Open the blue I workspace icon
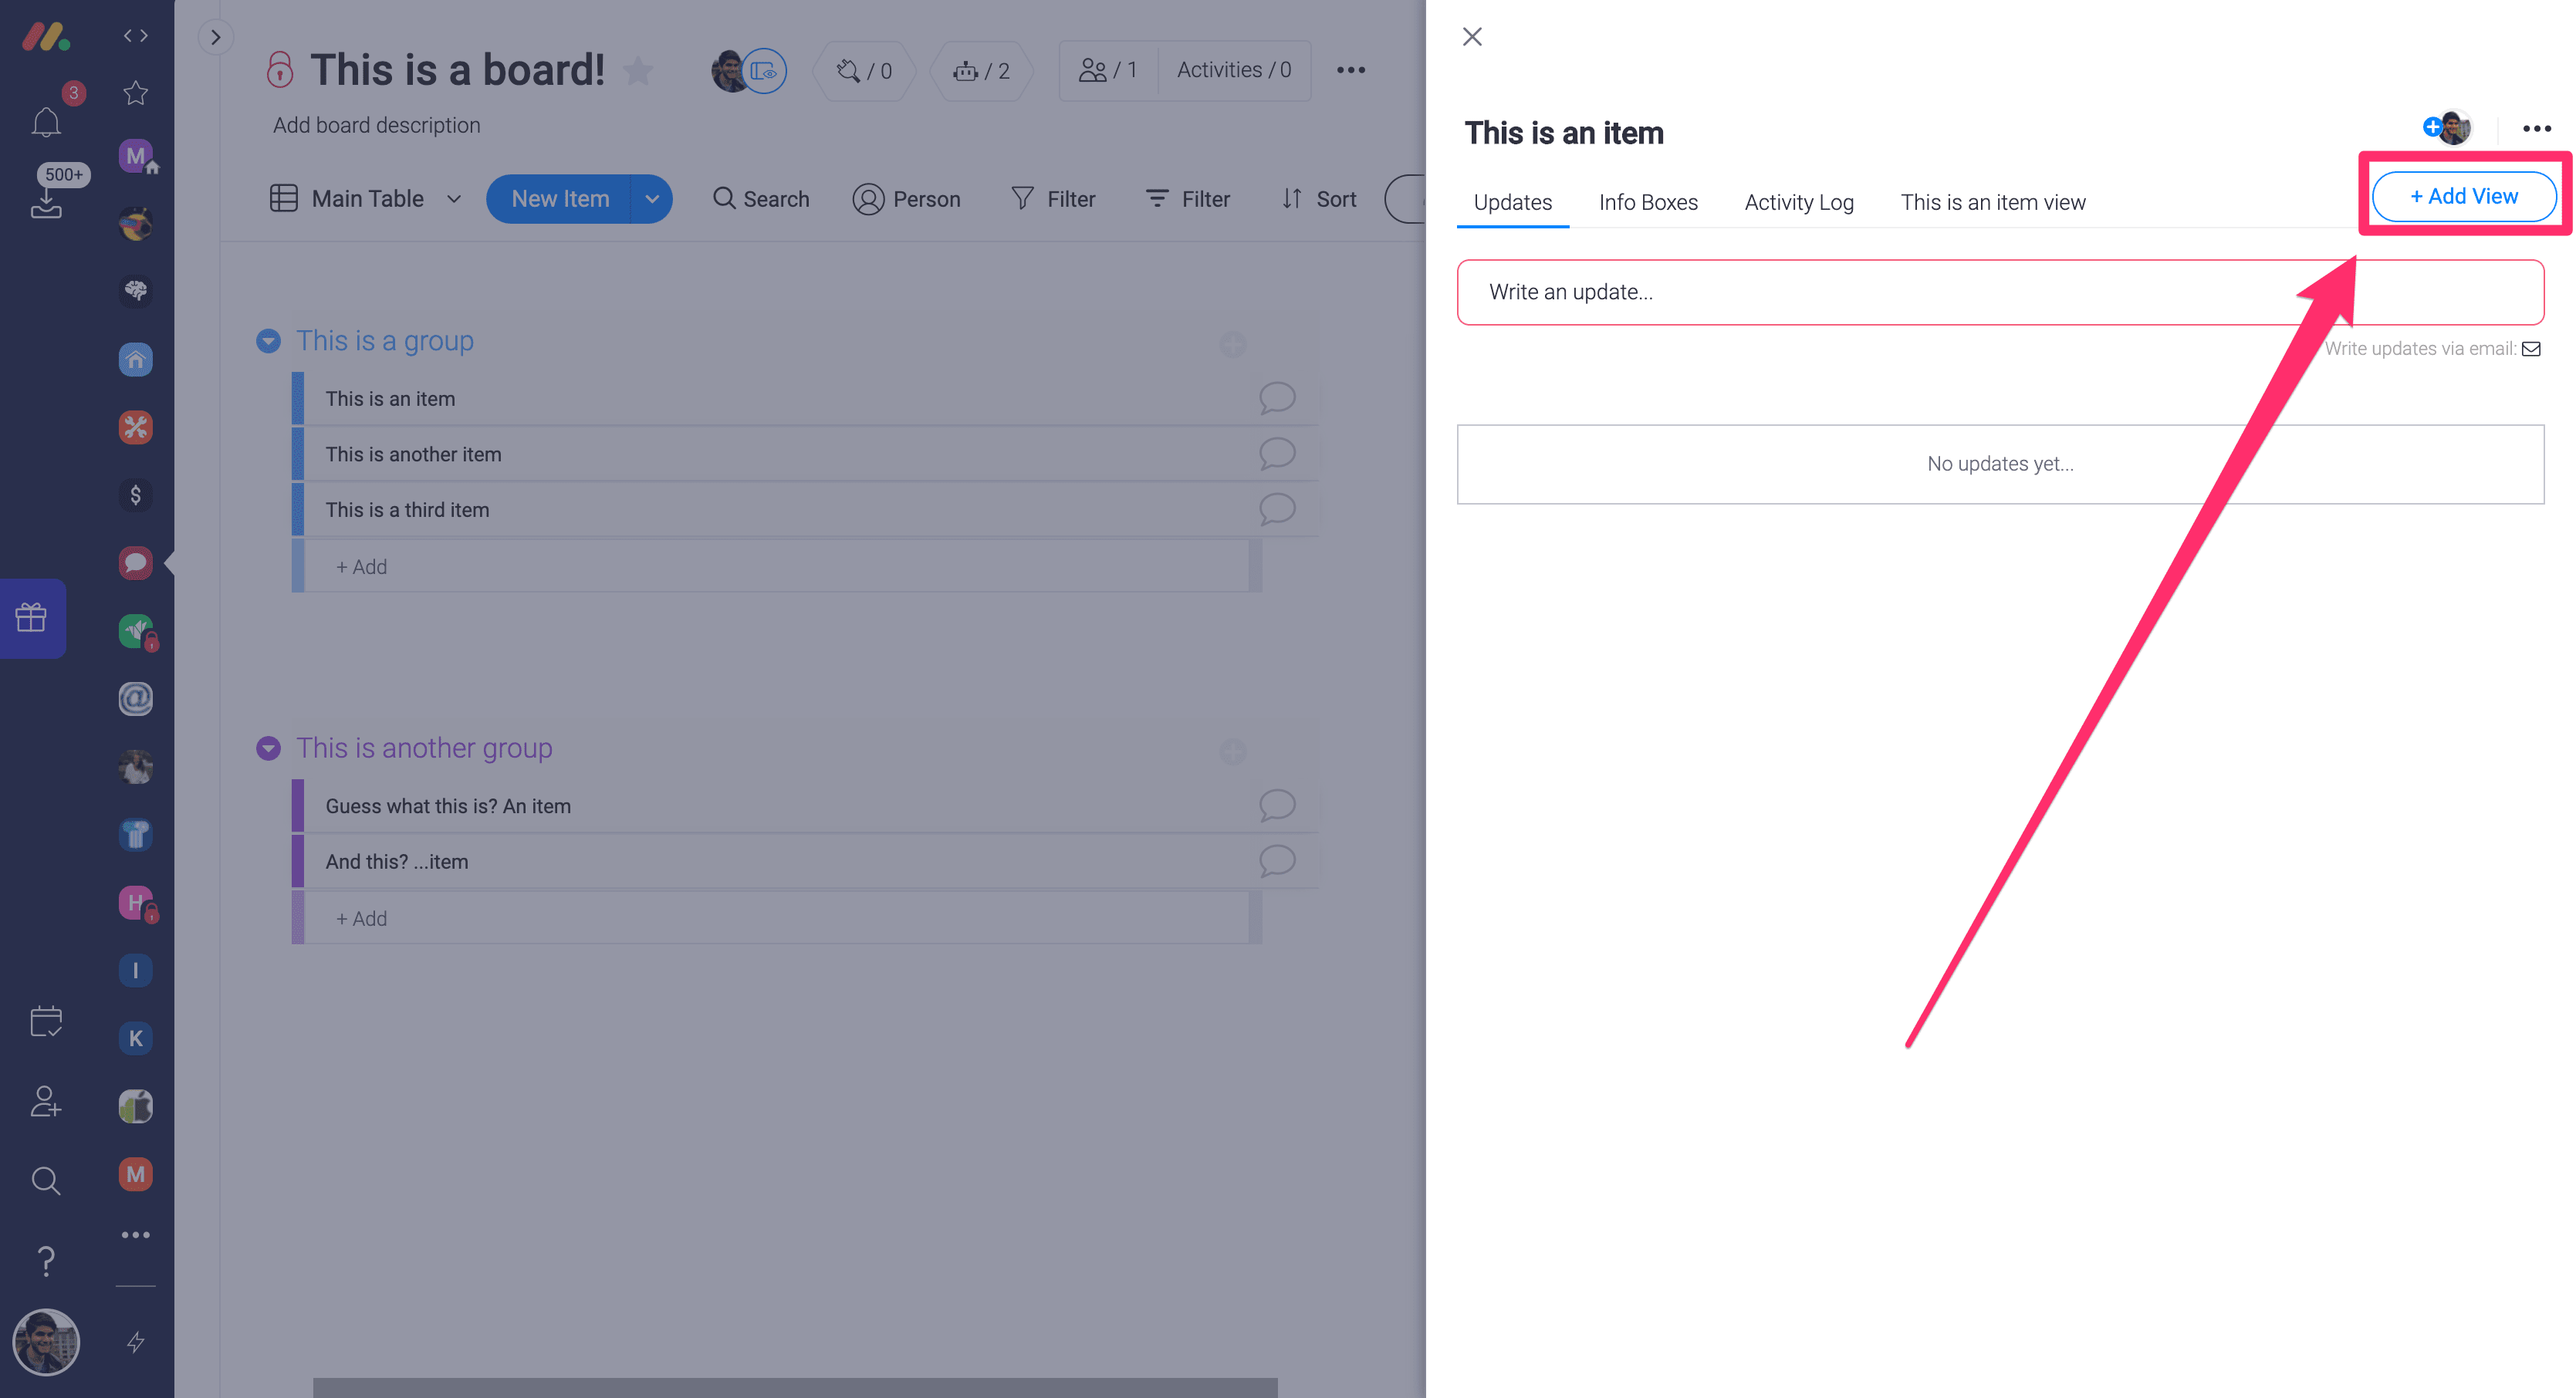Screen dimensions: 2576x1398 [136, 970]
